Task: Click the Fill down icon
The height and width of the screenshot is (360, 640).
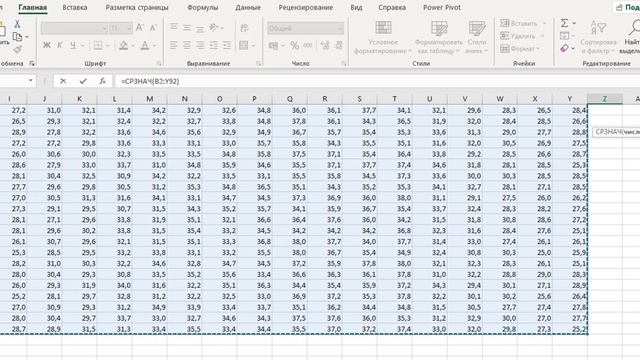Action: click(564, 36)
